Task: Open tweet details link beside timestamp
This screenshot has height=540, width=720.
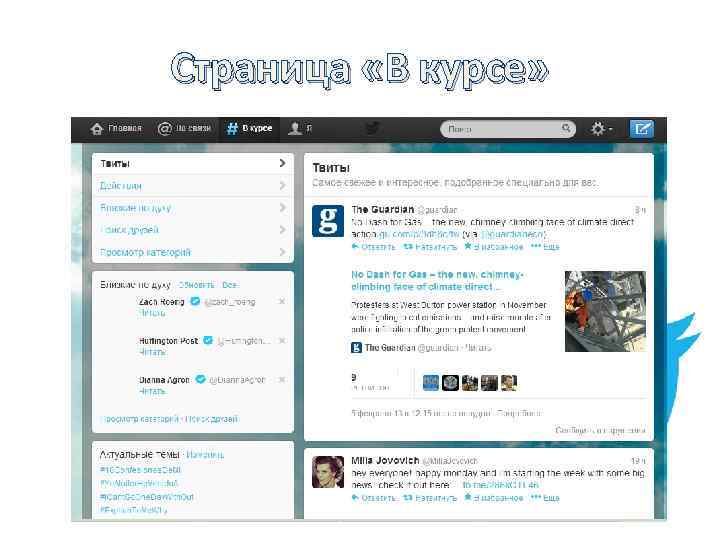Action: [x=519, y=413]
